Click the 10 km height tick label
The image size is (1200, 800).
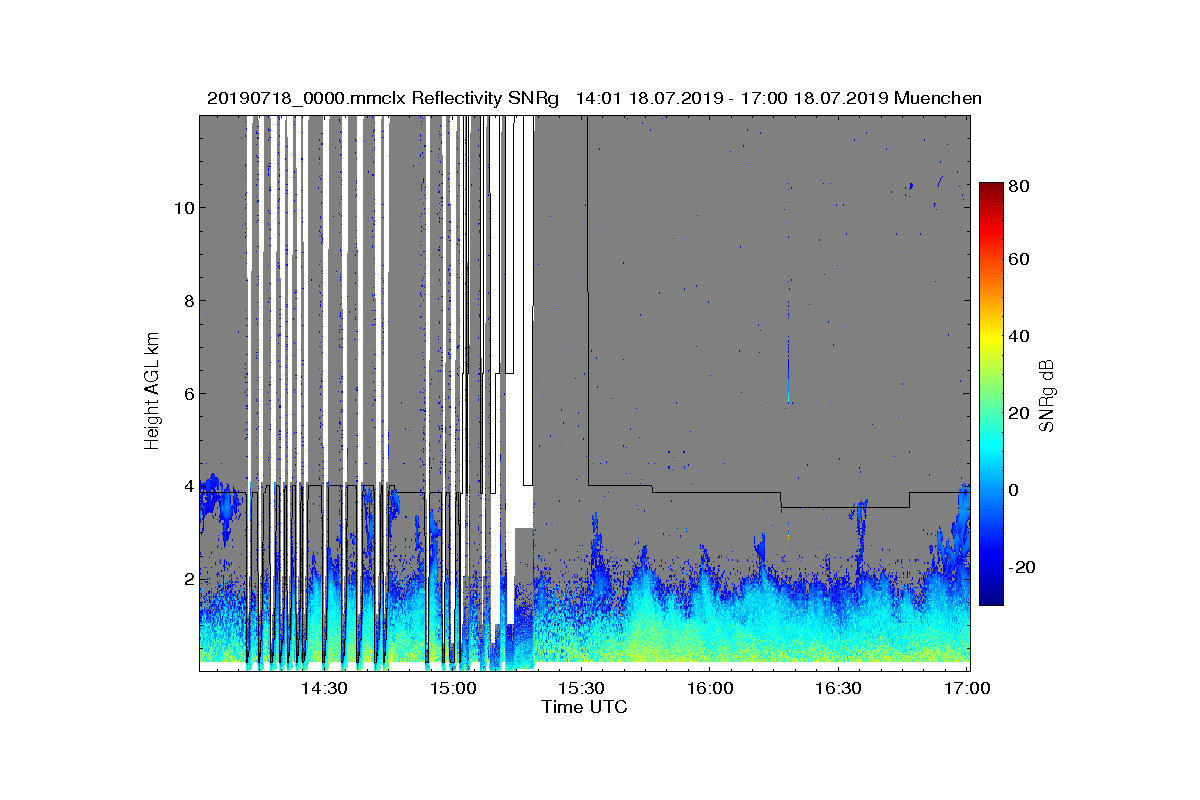pos(181,208)
